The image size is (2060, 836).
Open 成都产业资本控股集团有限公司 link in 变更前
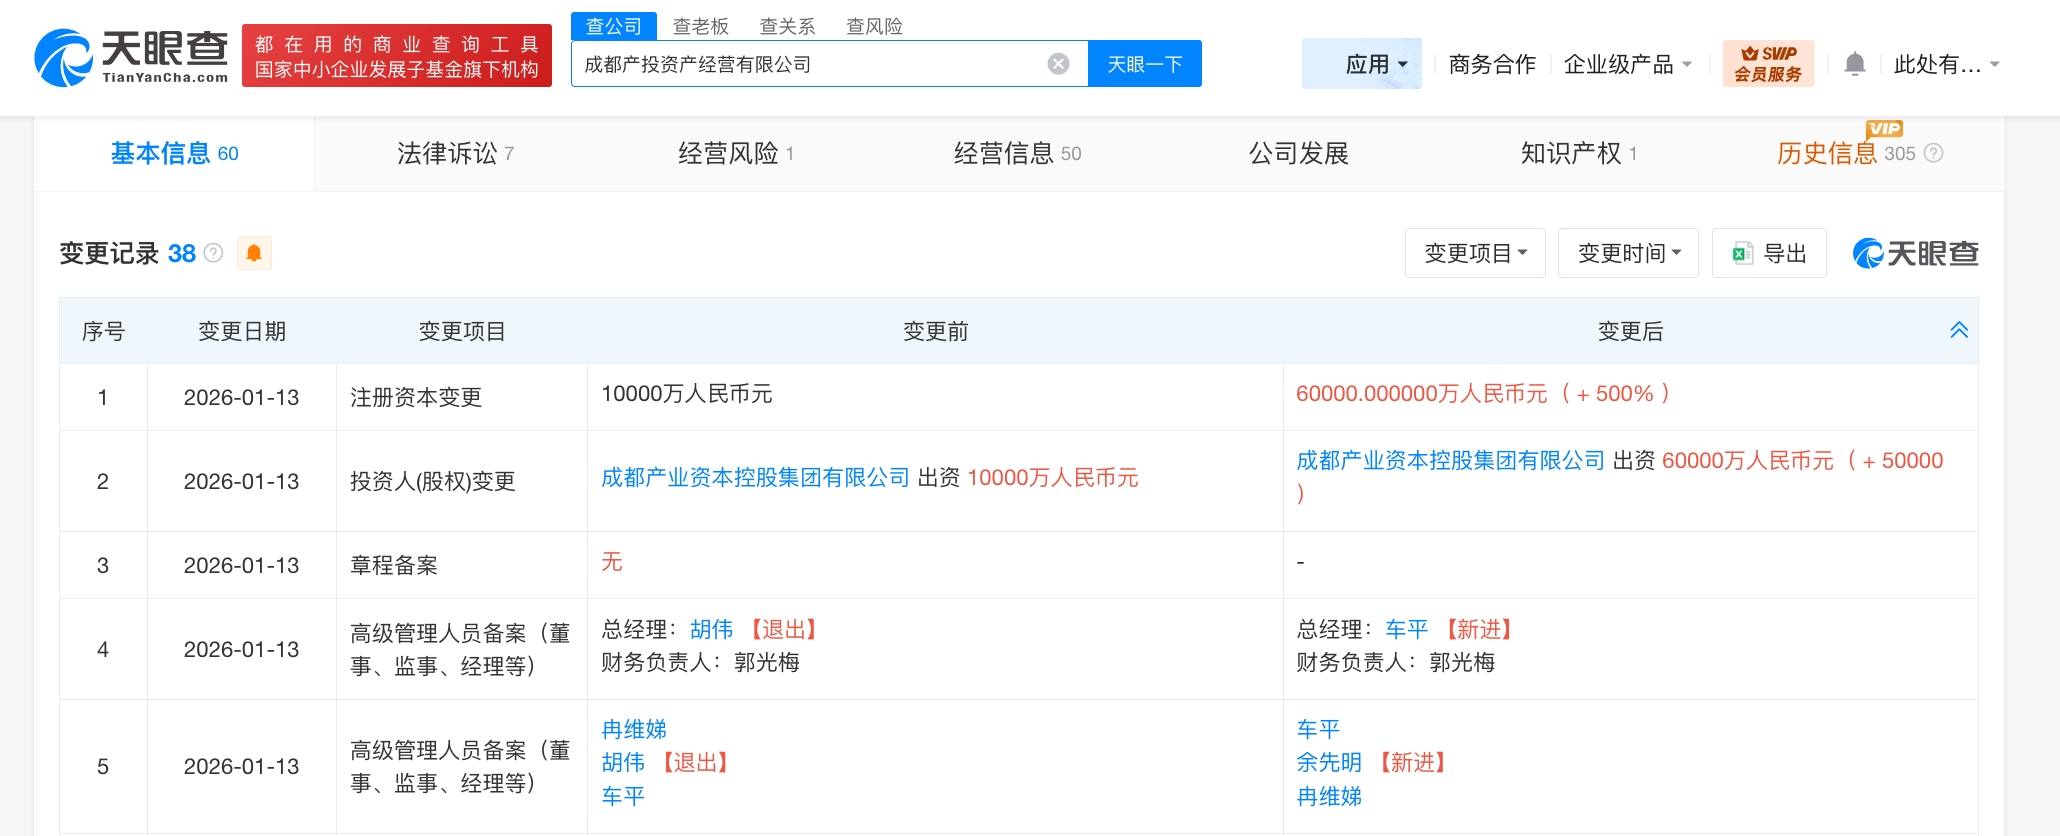[x=755, y=478]
